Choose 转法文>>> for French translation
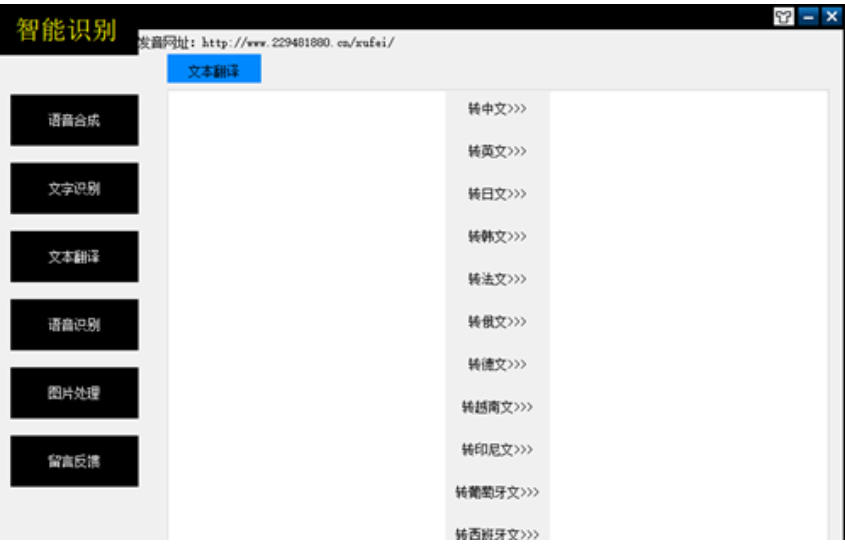This screenshot has height=546, width=845. click(x=497, y=280)
